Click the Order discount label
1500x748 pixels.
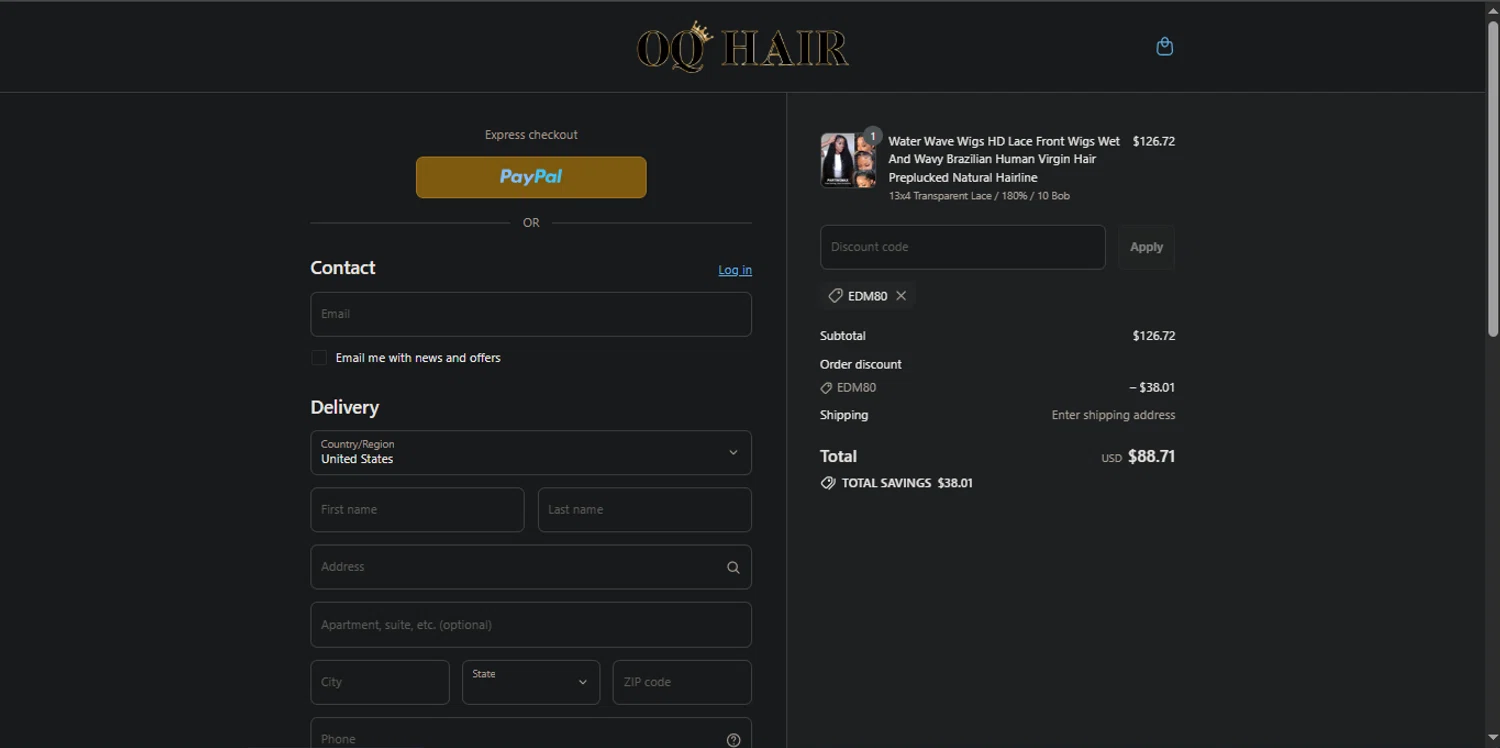click(861, 365)
